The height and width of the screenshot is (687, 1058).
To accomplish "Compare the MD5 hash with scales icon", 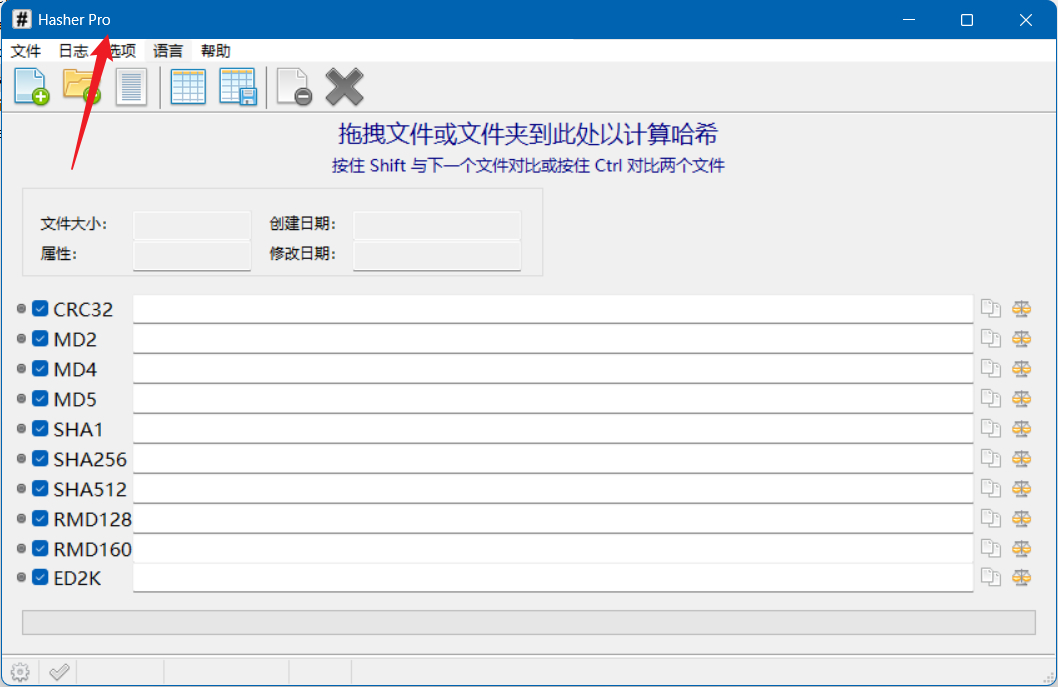I will [1022, 398].
